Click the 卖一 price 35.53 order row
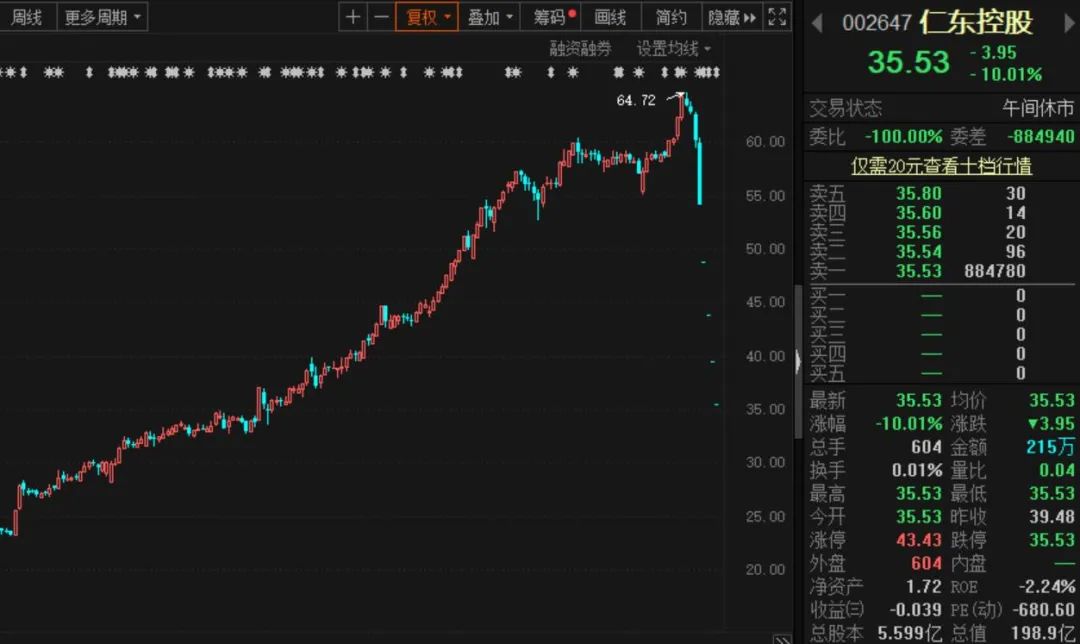1080x644 pixels. pyautogui.click(x=941, y=271)
